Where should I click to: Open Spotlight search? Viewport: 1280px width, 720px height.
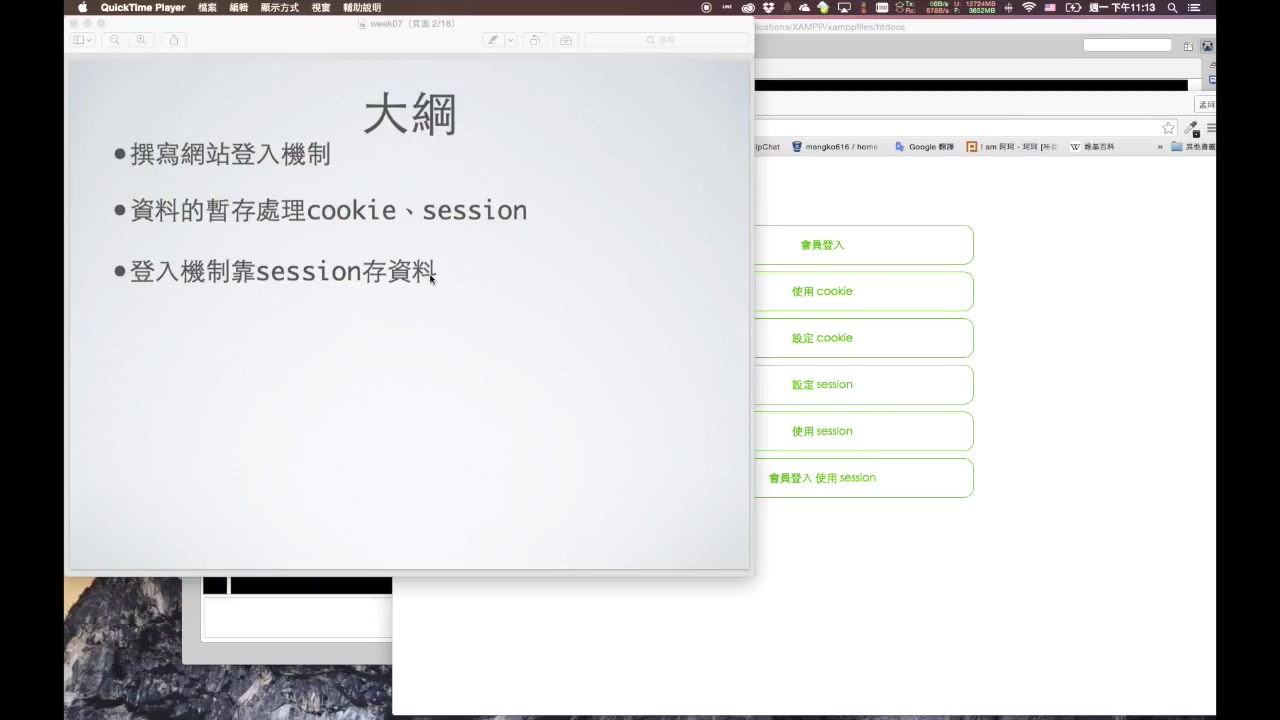1172,7
